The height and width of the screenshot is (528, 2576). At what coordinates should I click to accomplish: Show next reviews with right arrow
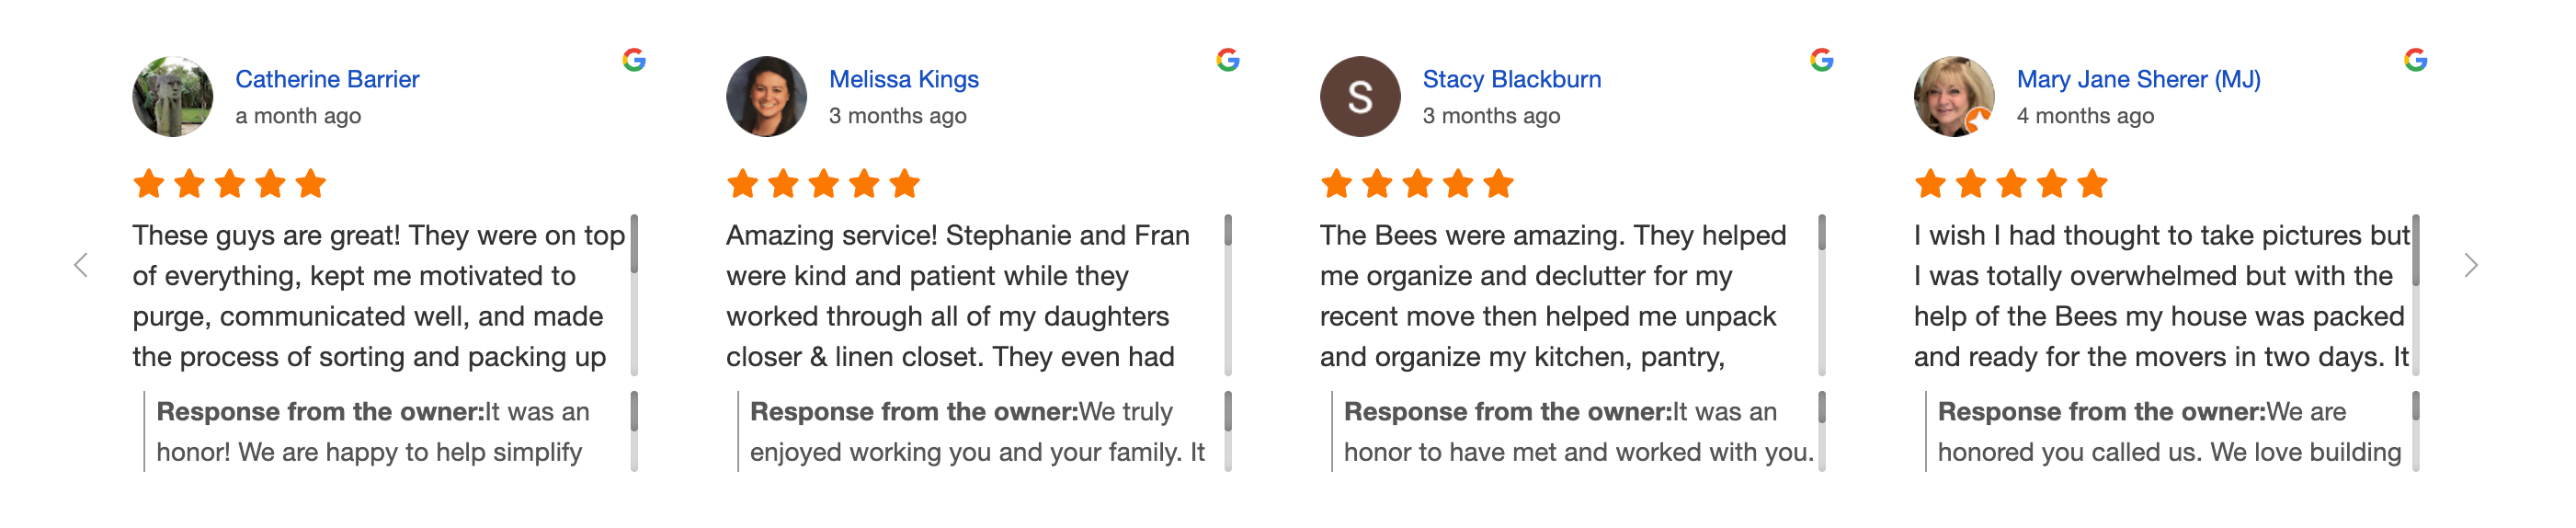point(2471,265)
